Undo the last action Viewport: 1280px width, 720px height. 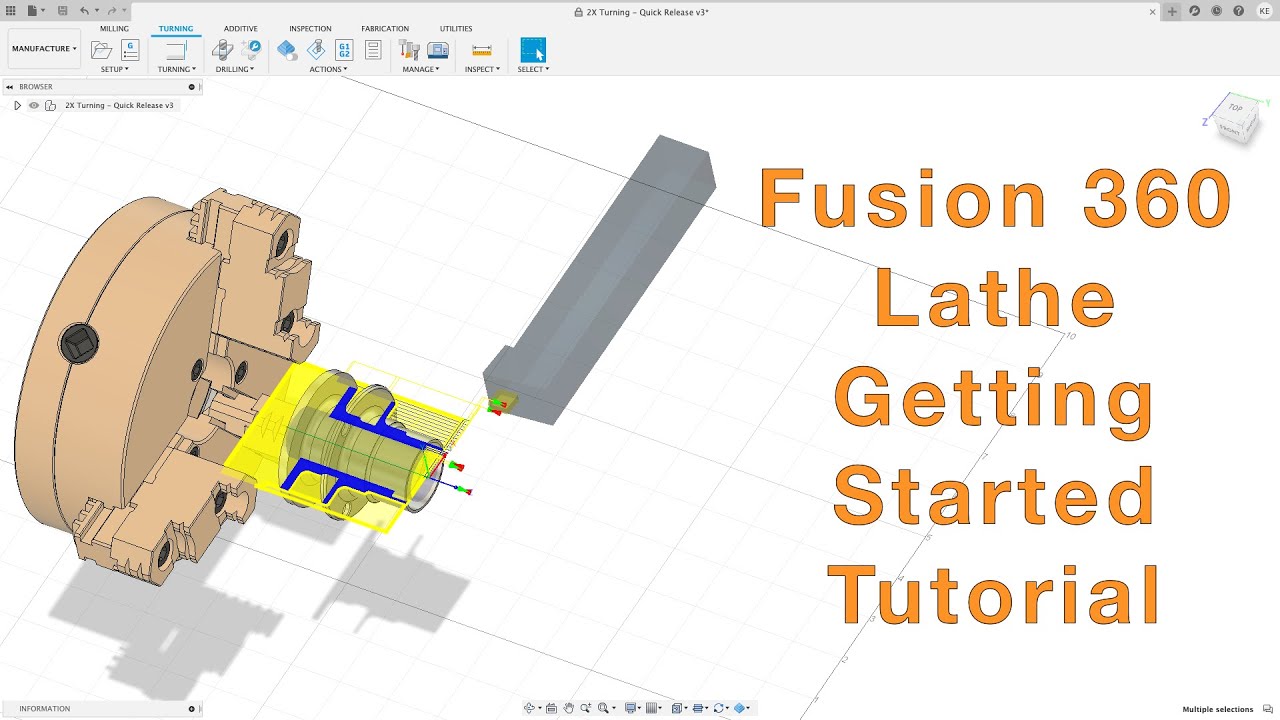85,11
